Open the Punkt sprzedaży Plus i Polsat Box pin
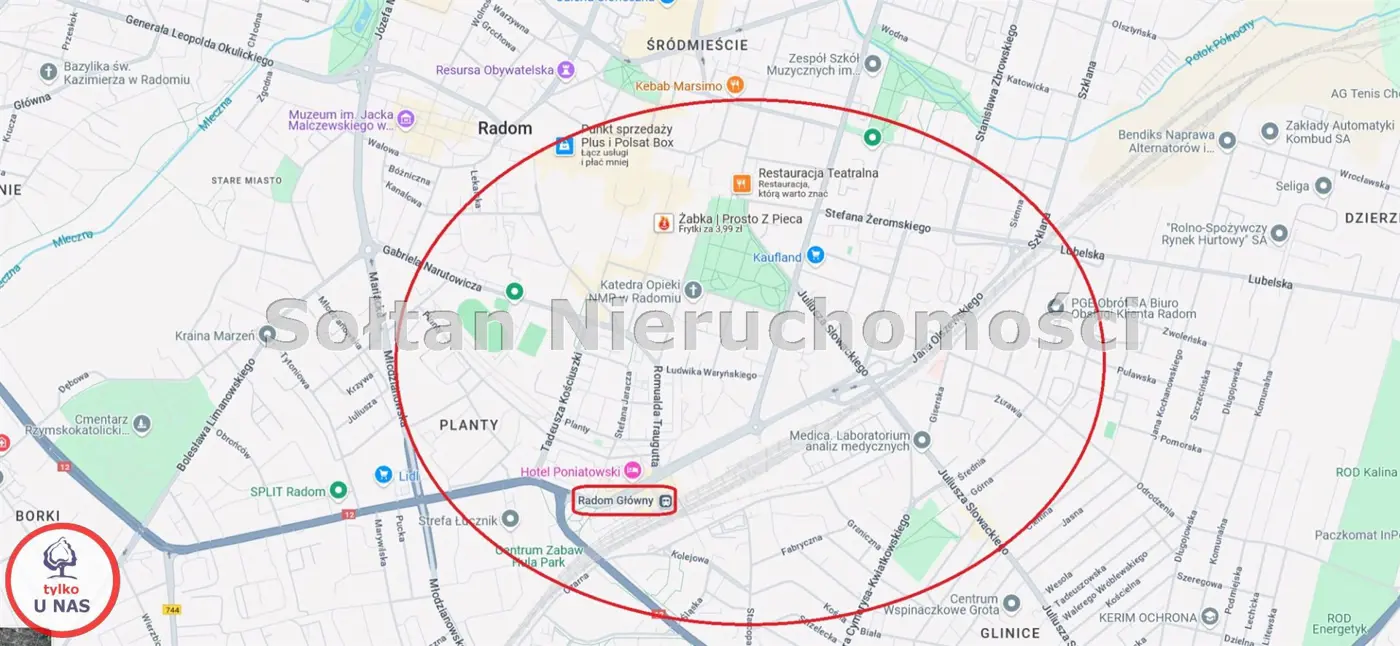 (564, 147)
